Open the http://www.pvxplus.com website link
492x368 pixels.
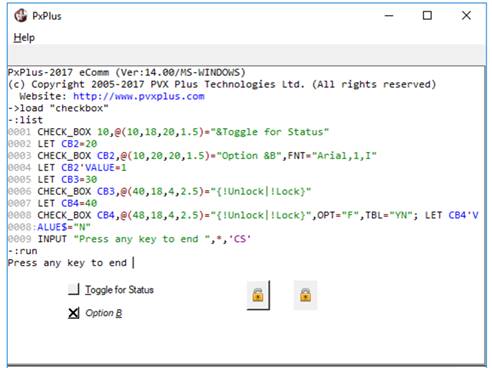pyautogui.click(x=139, y=96)
